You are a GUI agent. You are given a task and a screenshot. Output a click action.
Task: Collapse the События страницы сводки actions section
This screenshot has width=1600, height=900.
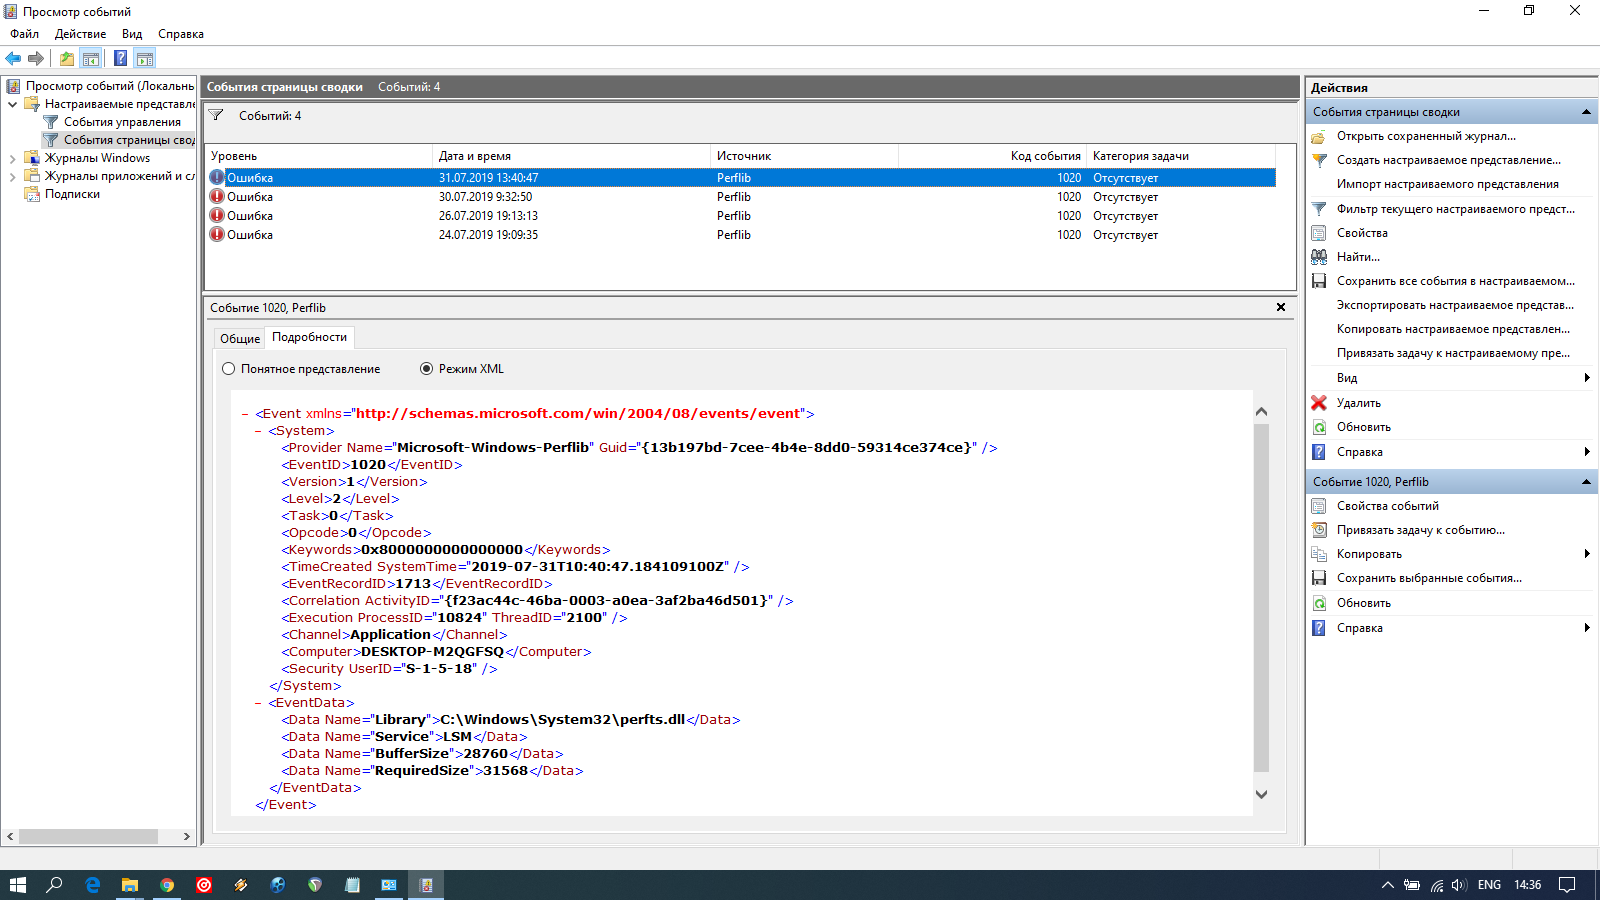(x=1586, y=112)
